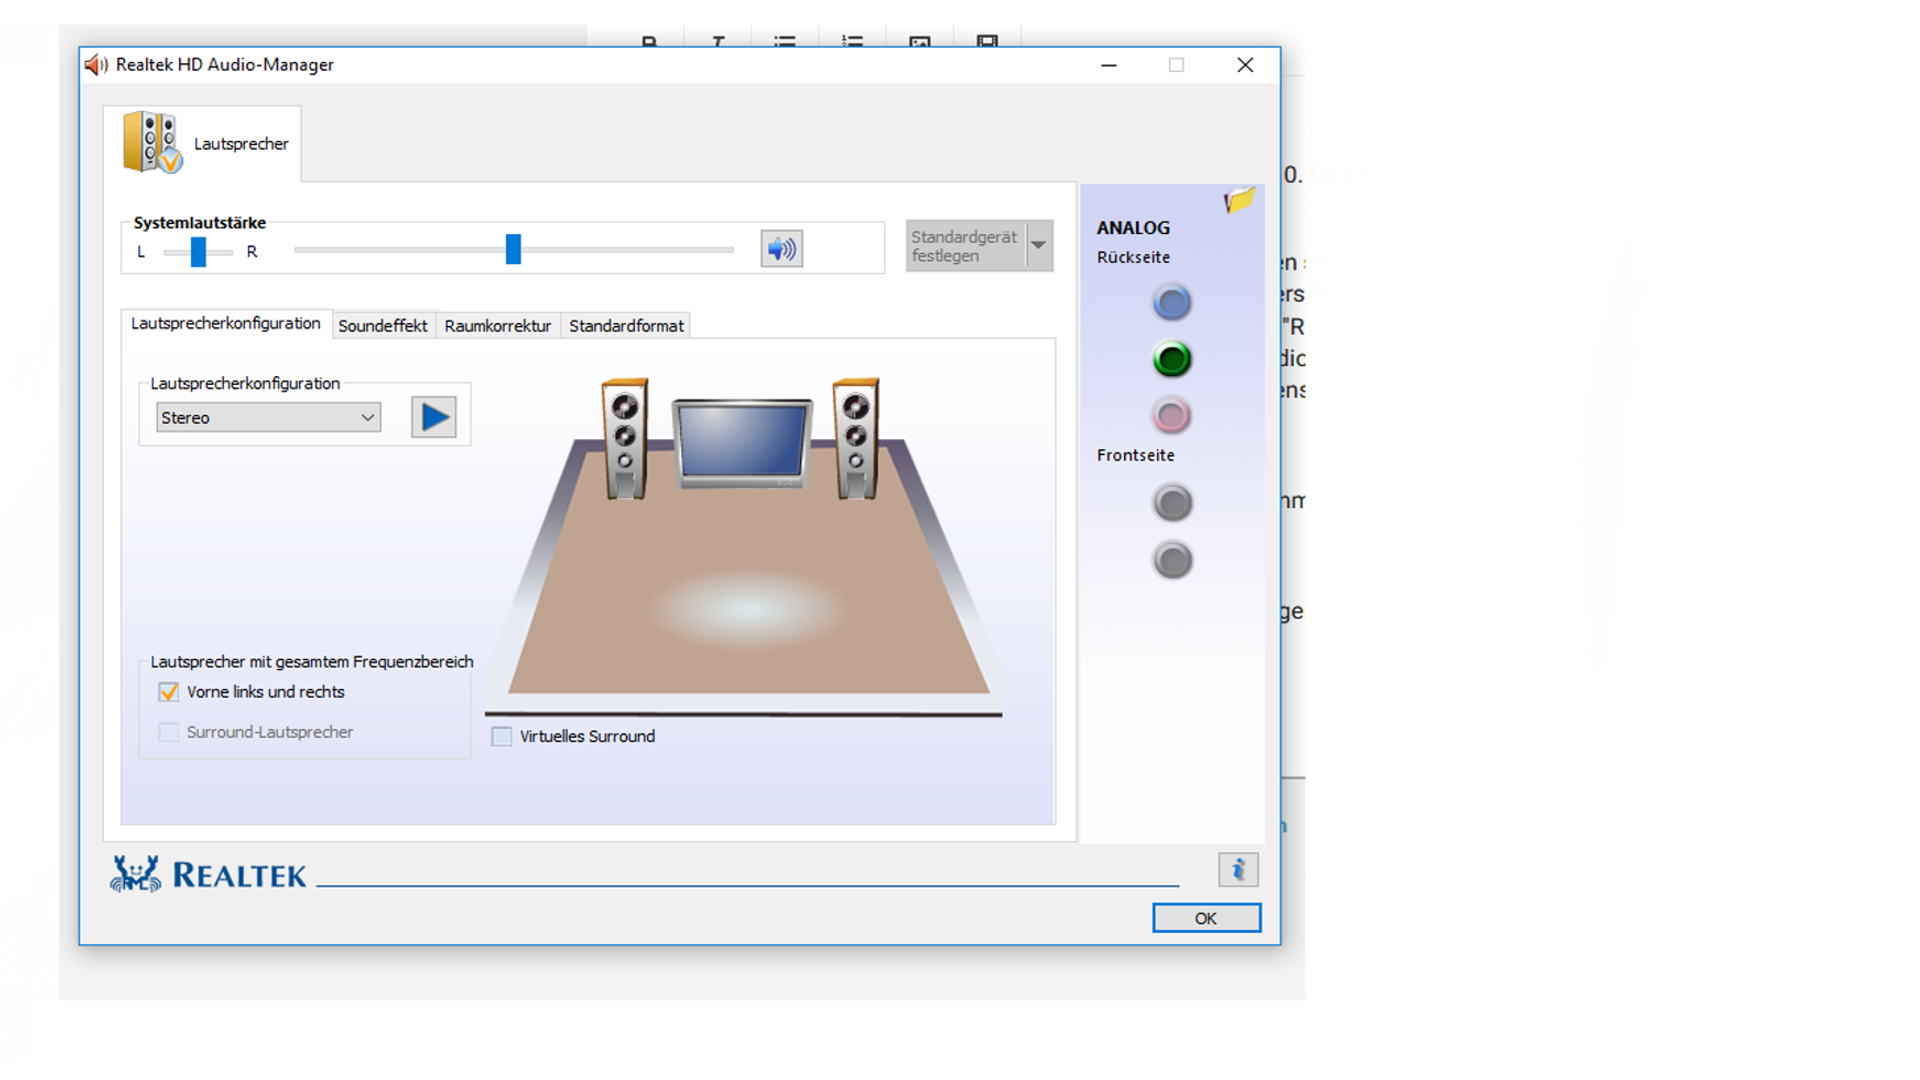Open the Stereo speaker configuration dropdown
1920x1080 pixels.
tap(268, 418)
